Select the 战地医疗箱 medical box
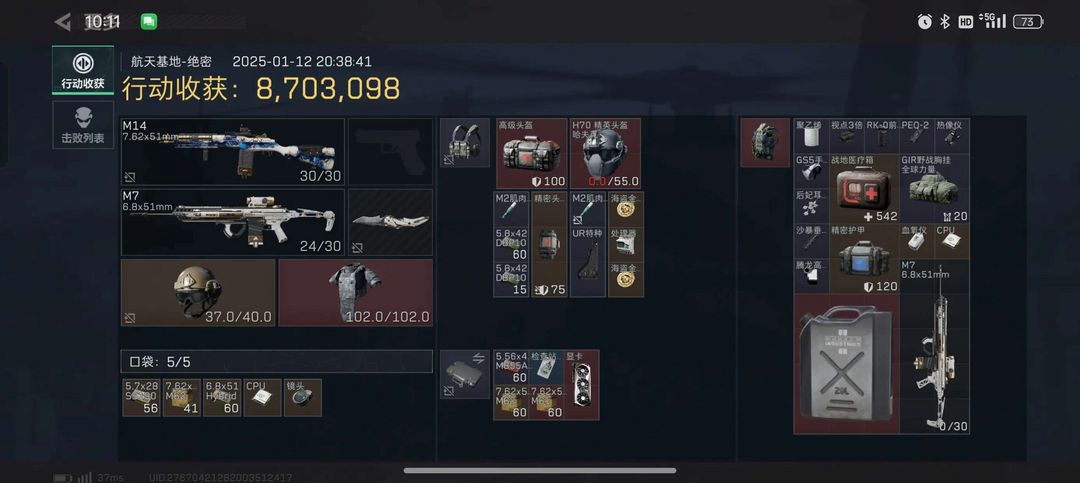The height and width of the screenshot is (483, 1080). [864, 188]
